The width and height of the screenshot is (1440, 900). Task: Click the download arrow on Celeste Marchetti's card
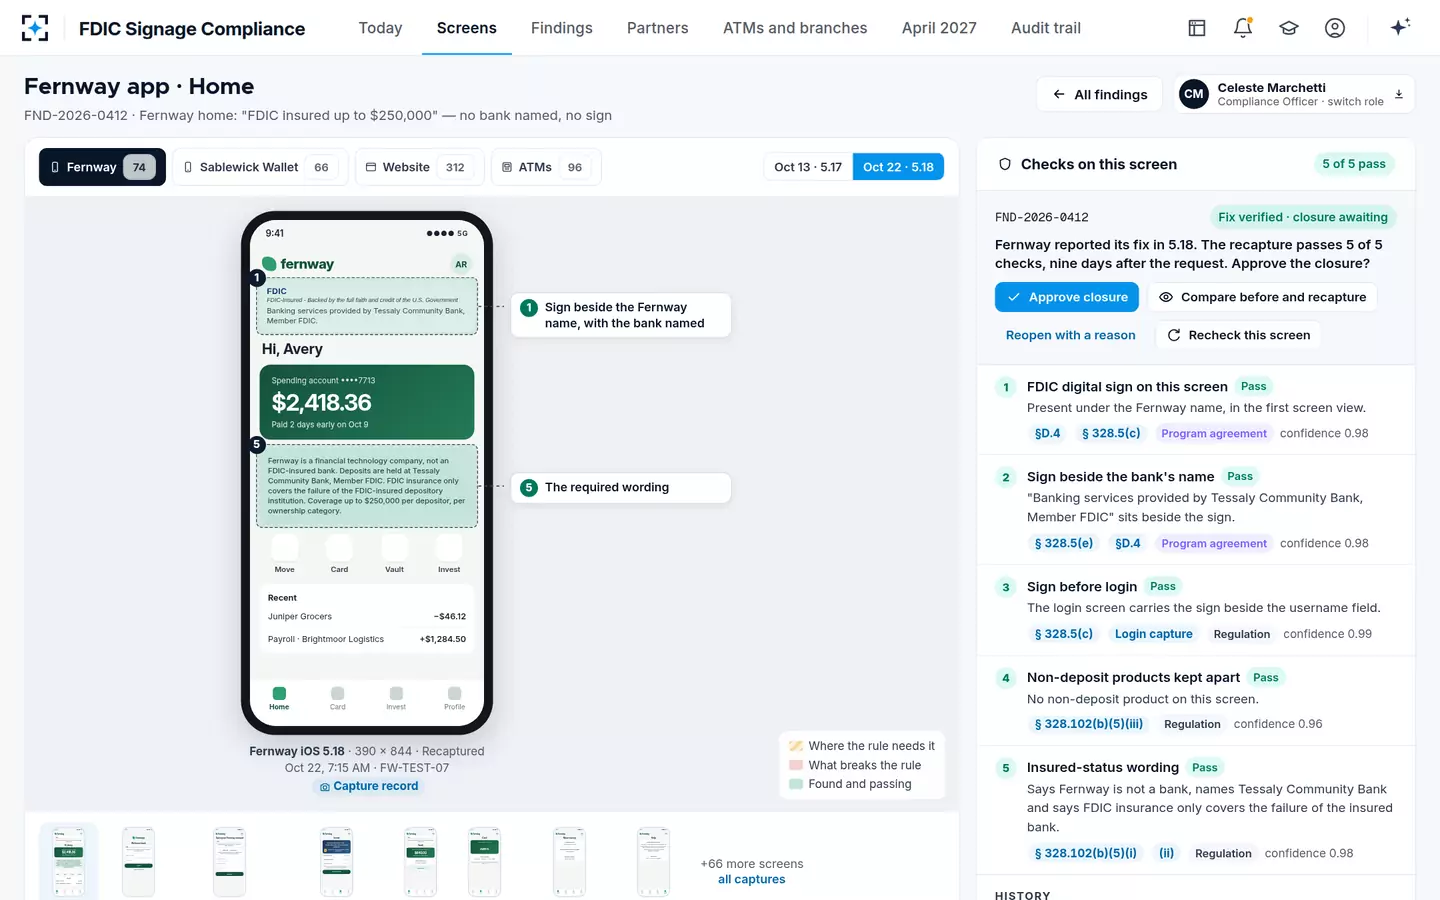(x=1399, y=95)
